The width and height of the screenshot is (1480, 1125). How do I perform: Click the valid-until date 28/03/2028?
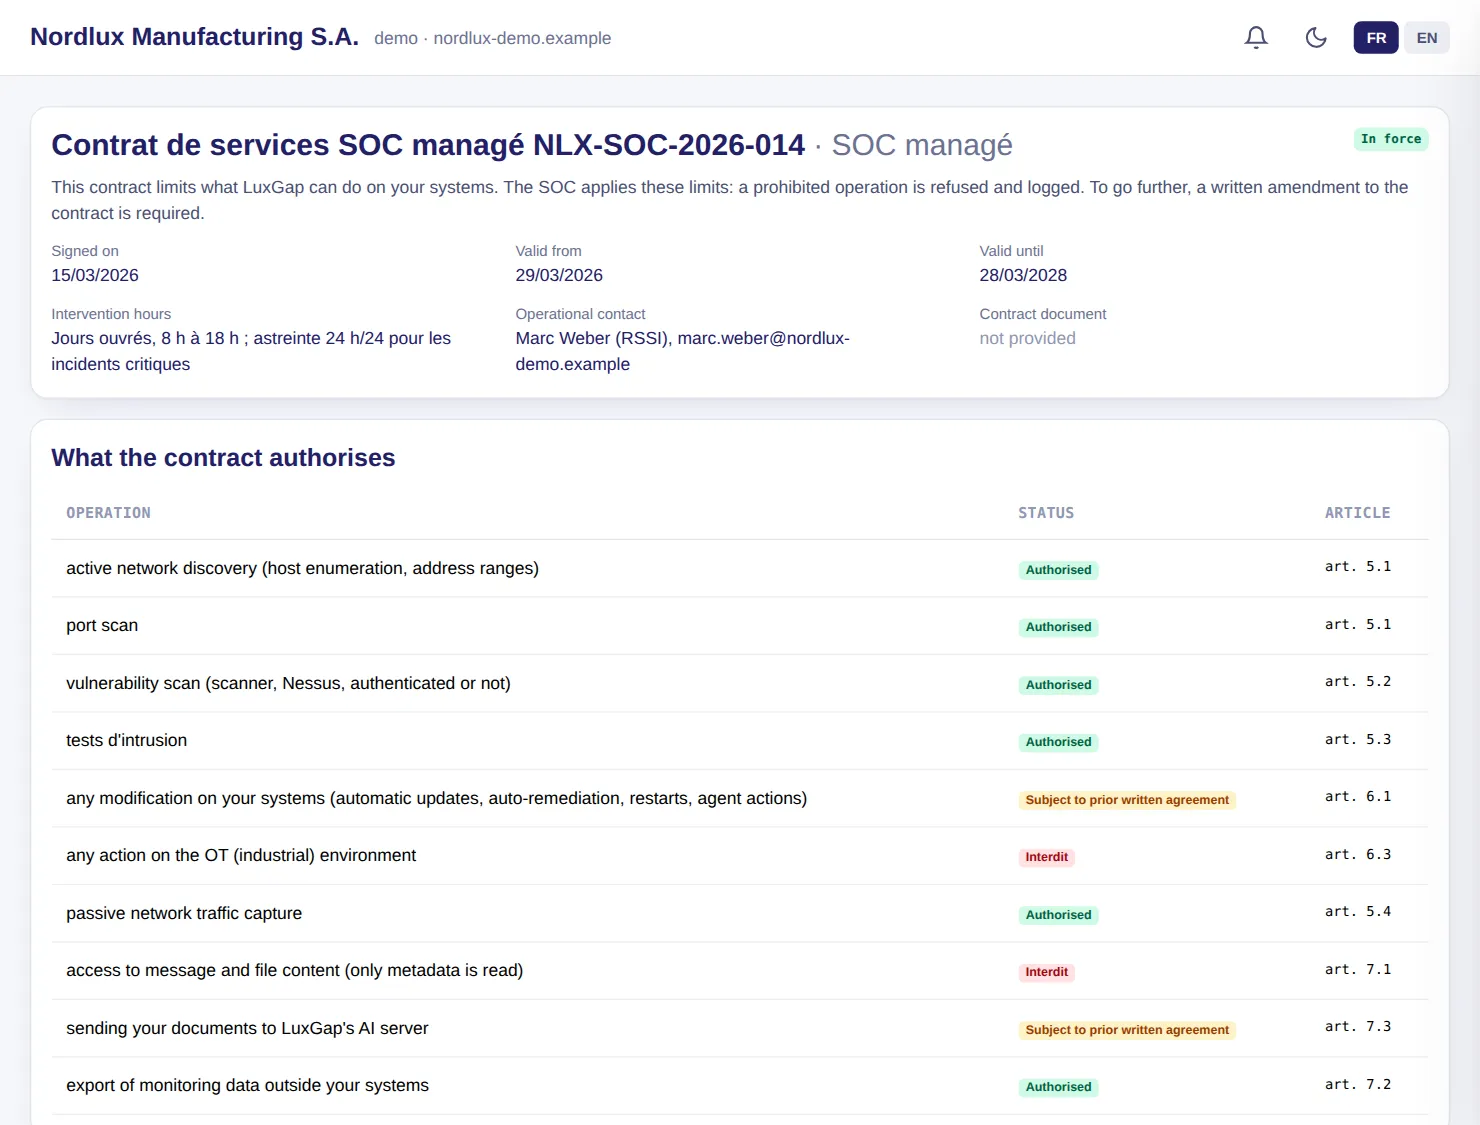pos(1023,275)
